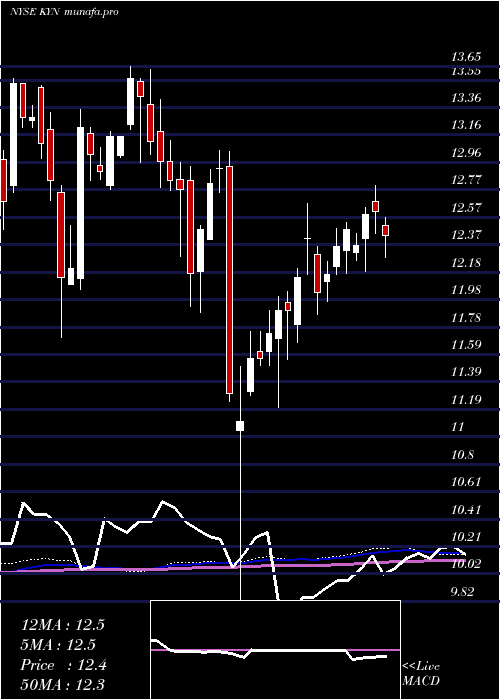
Task: Click the <<Live MACD label
Action: point(421,674)
